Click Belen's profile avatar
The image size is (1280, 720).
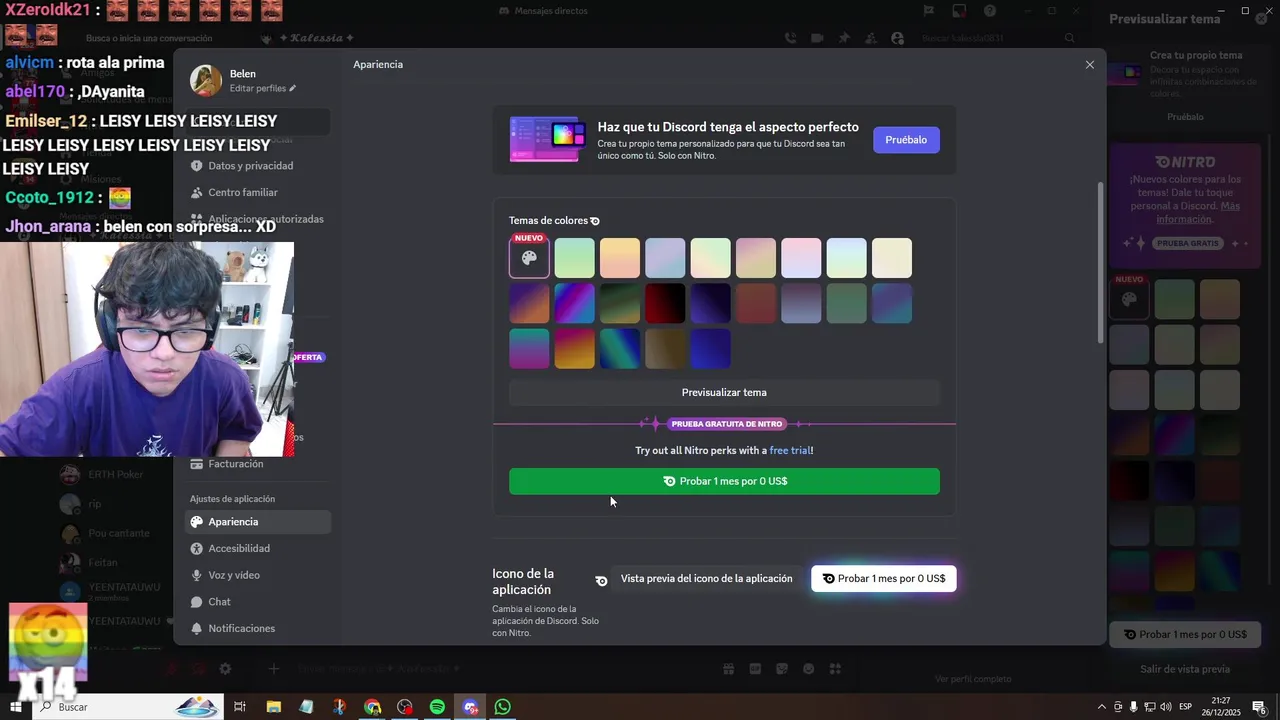coord(206,81)
